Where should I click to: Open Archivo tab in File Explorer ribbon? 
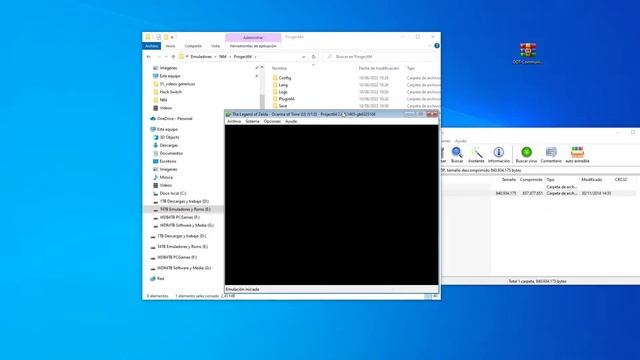pyautogui.click(x=151, y=46)
